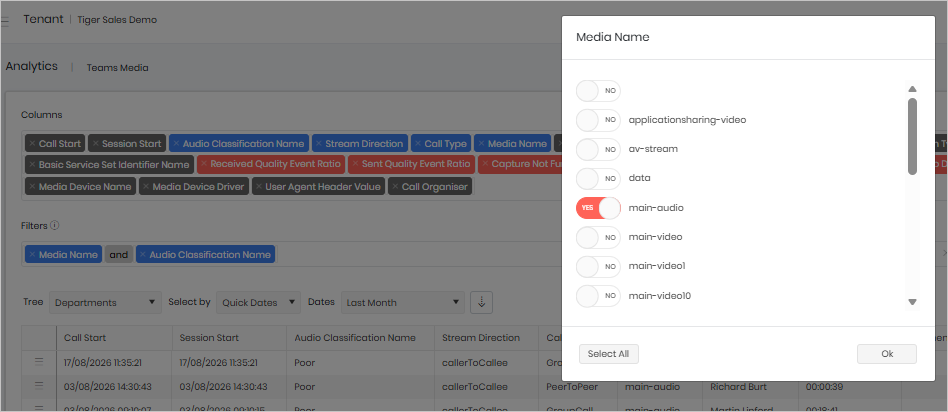The height and width of the screenshot is (412, 948).
Task: Turn on the data toggle
Action: 598,178
